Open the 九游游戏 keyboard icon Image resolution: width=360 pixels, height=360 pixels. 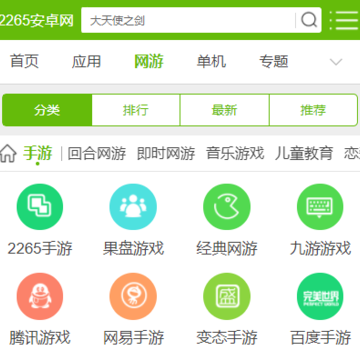[x=320, y=207]
